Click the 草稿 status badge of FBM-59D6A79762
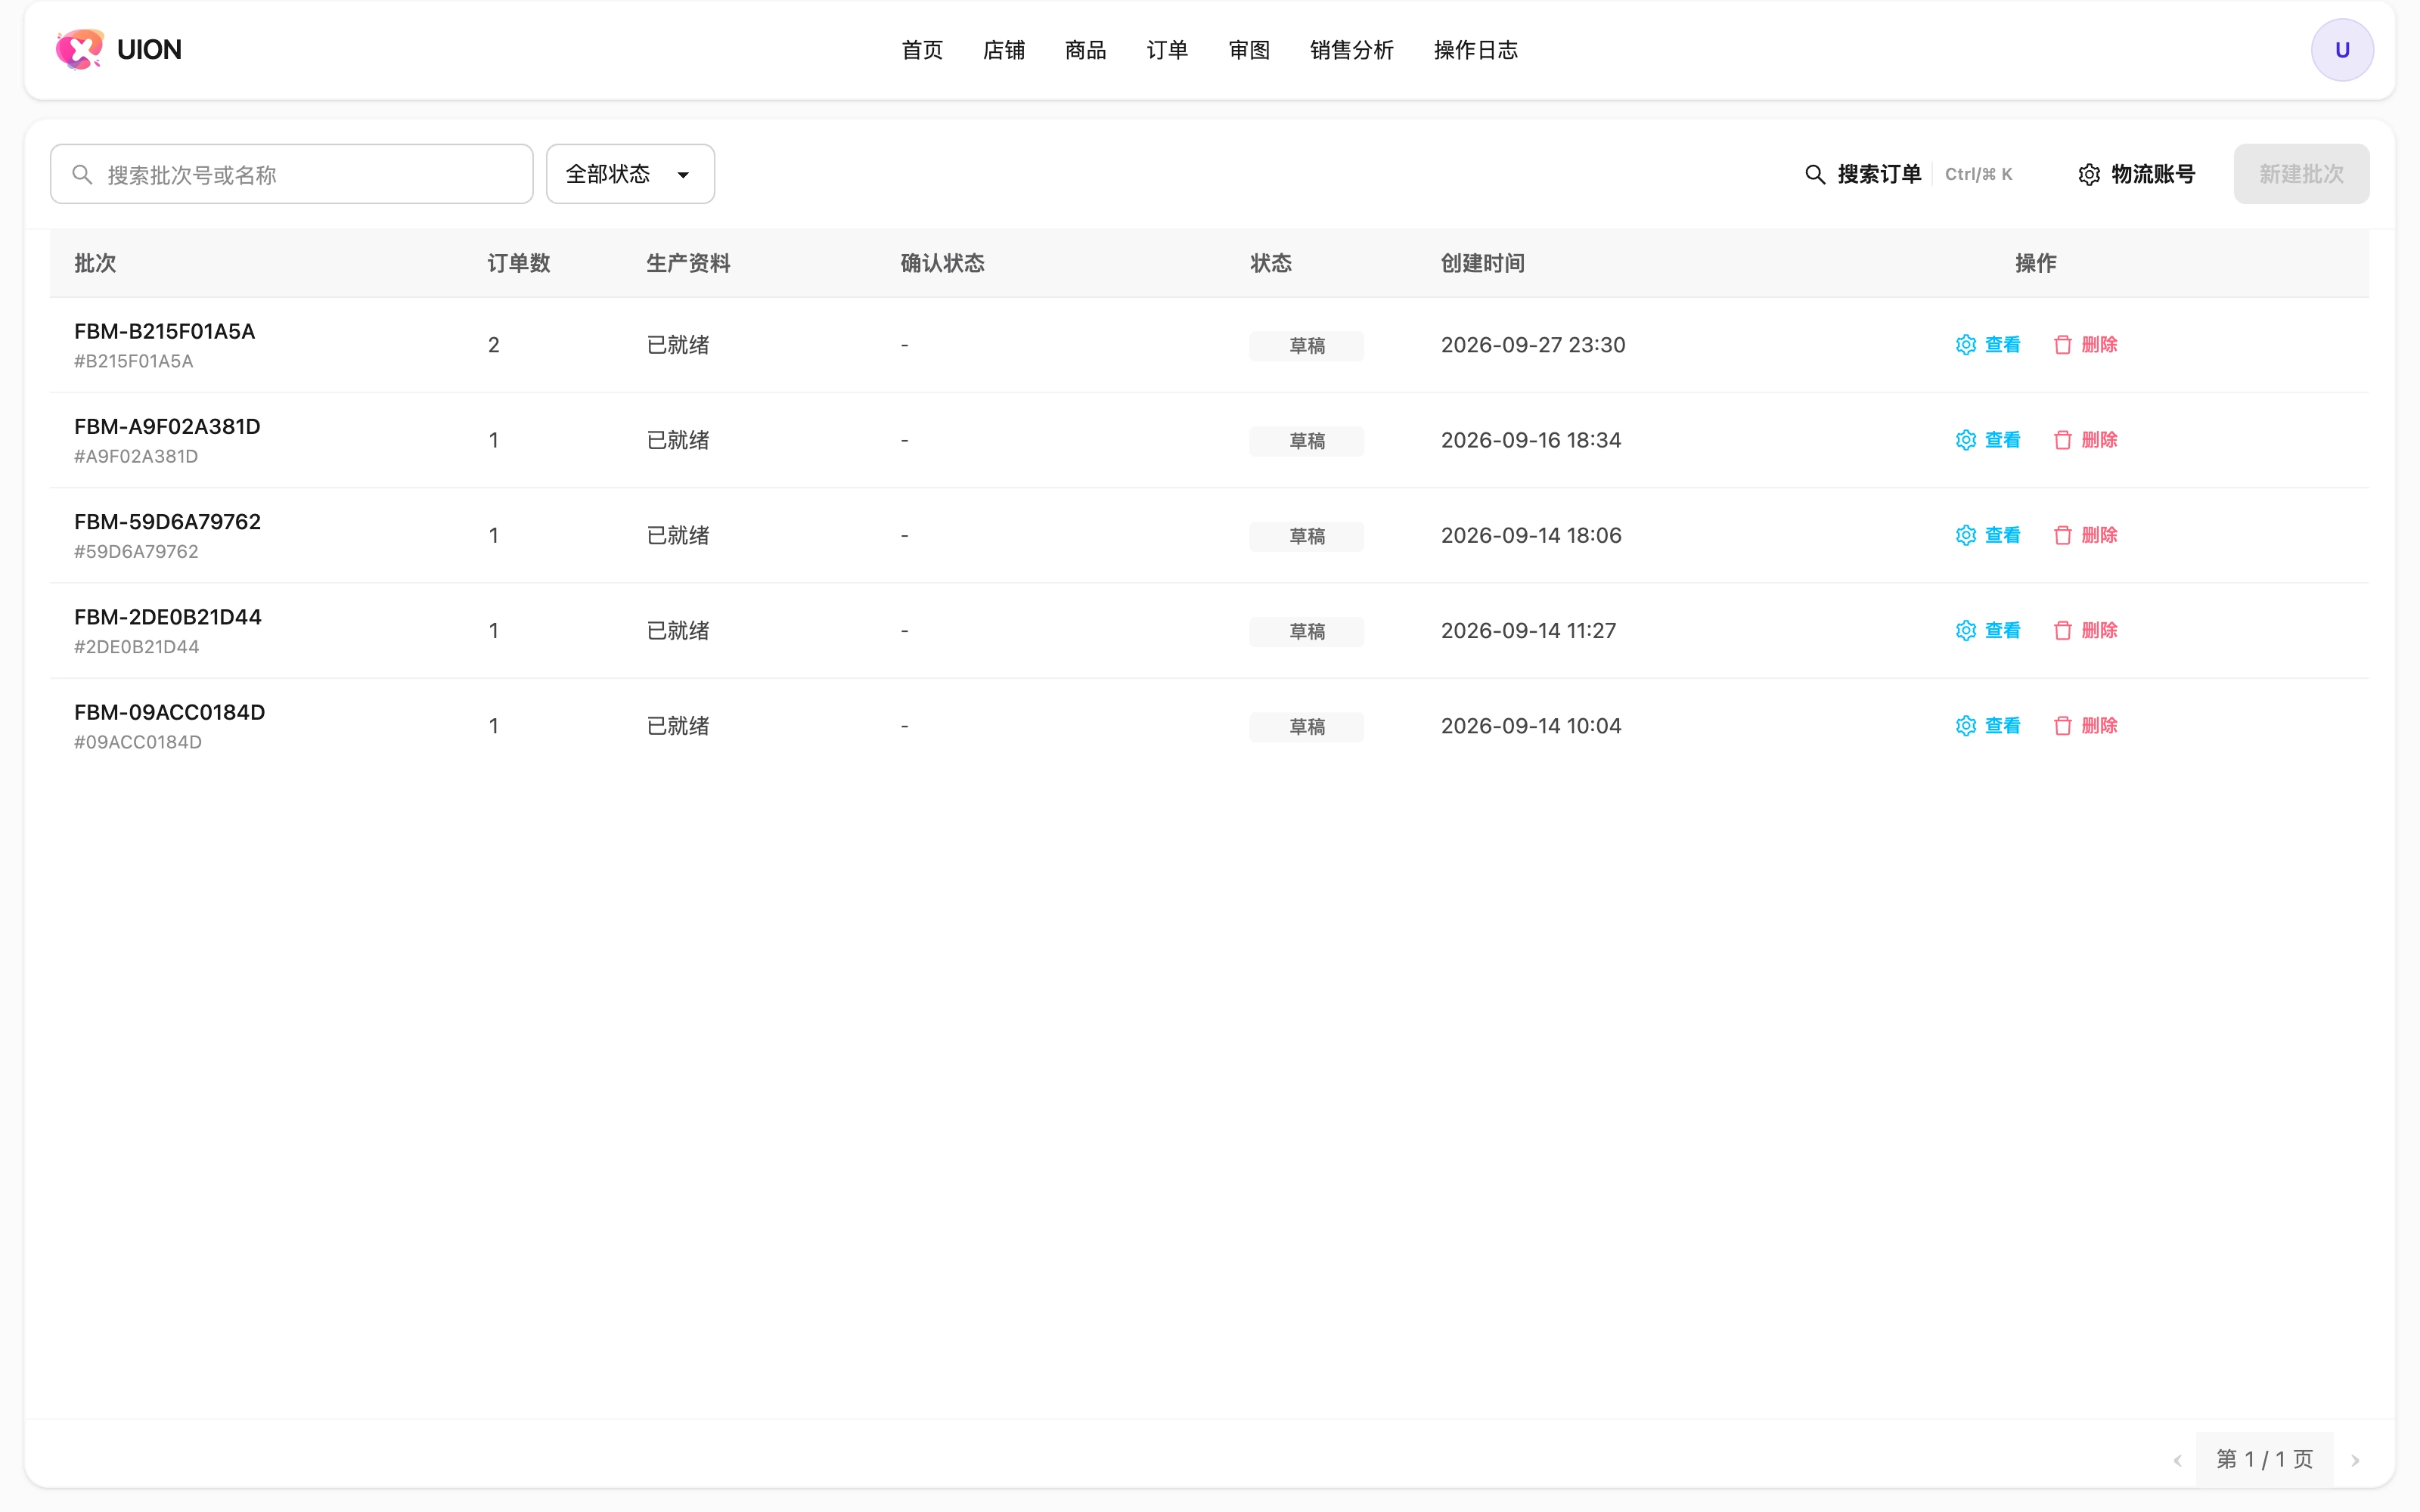 1306,536
